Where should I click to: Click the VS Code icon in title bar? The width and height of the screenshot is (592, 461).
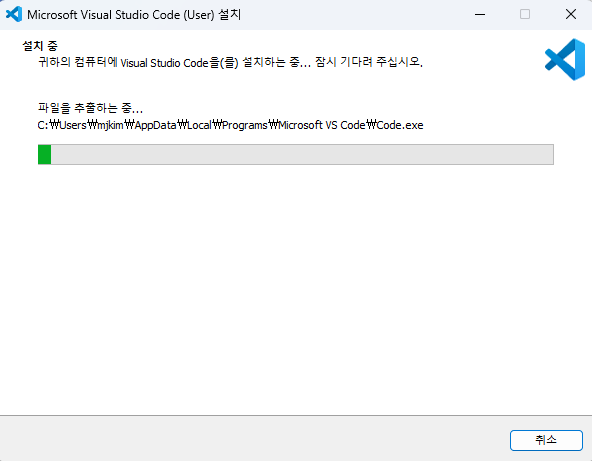click(x=14, y=14)
